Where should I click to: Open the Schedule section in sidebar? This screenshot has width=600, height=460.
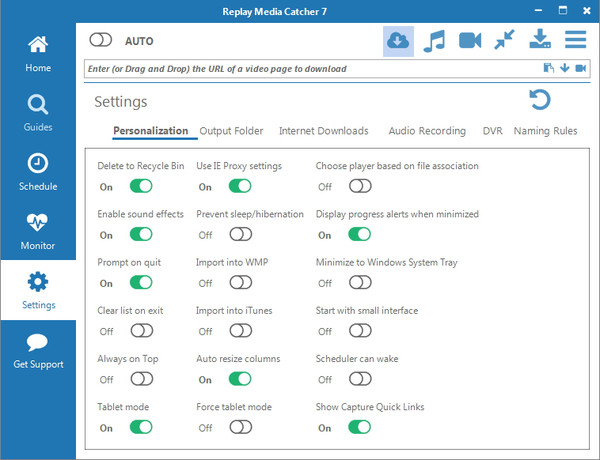[38, 172]
